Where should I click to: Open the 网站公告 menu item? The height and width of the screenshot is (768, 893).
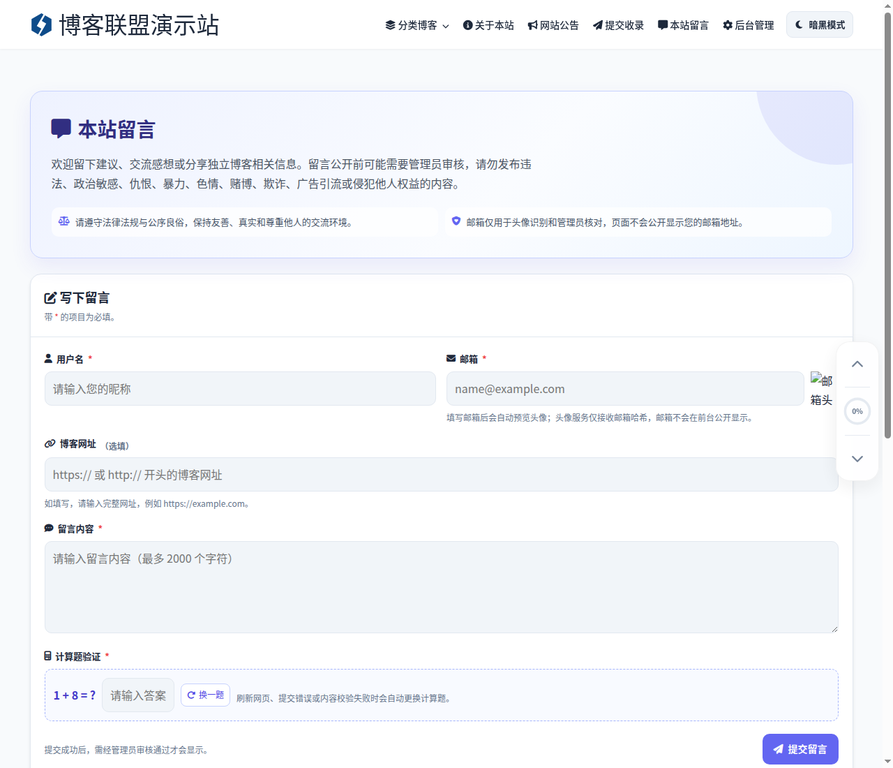pyautogui.click(x=553, y=25)
